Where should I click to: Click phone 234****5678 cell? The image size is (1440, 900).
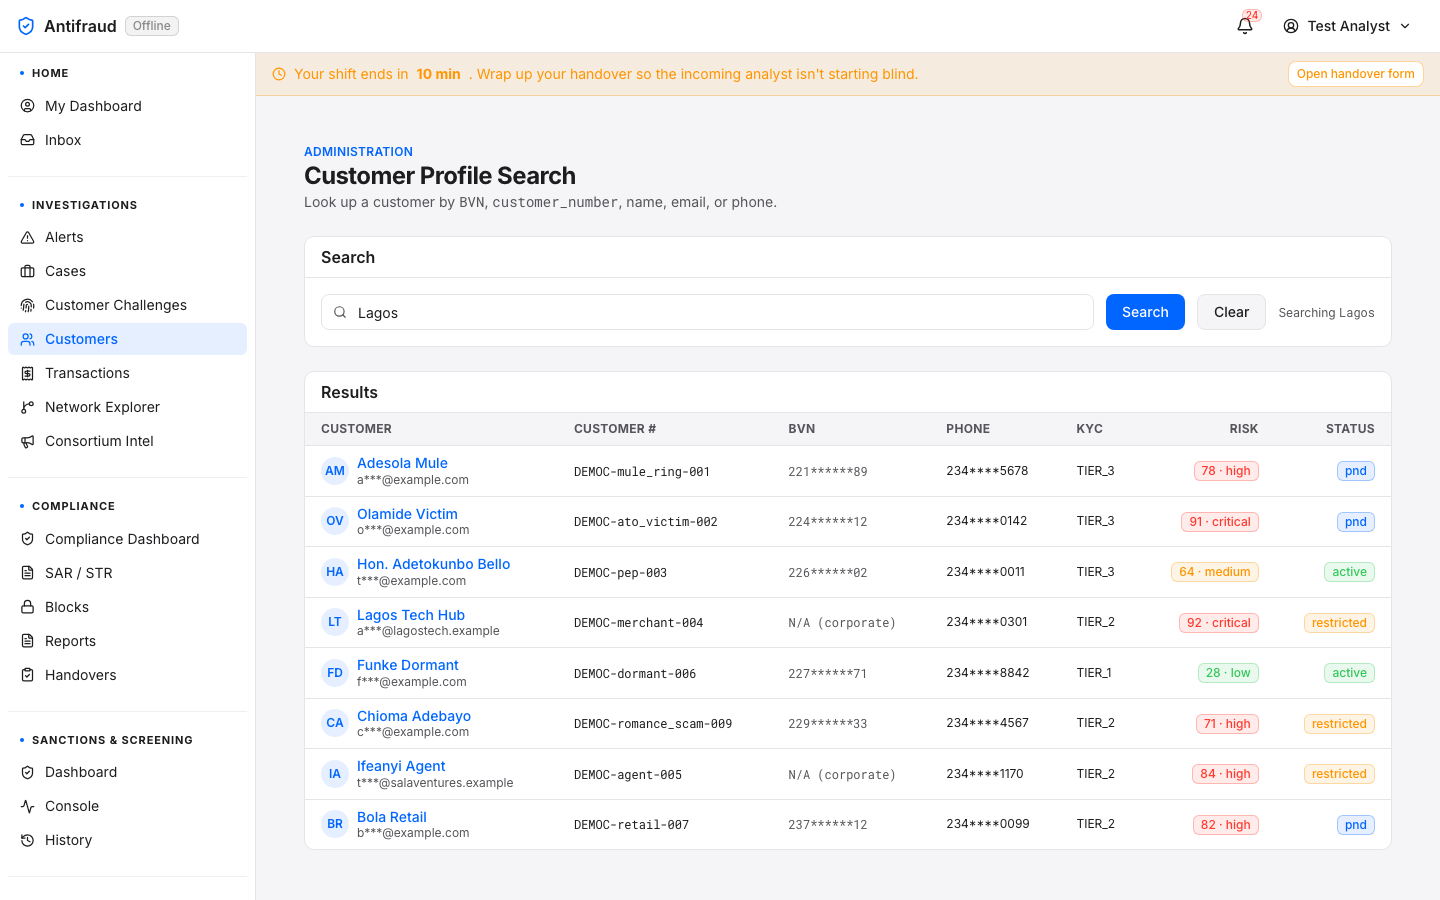tap(987, 471)
